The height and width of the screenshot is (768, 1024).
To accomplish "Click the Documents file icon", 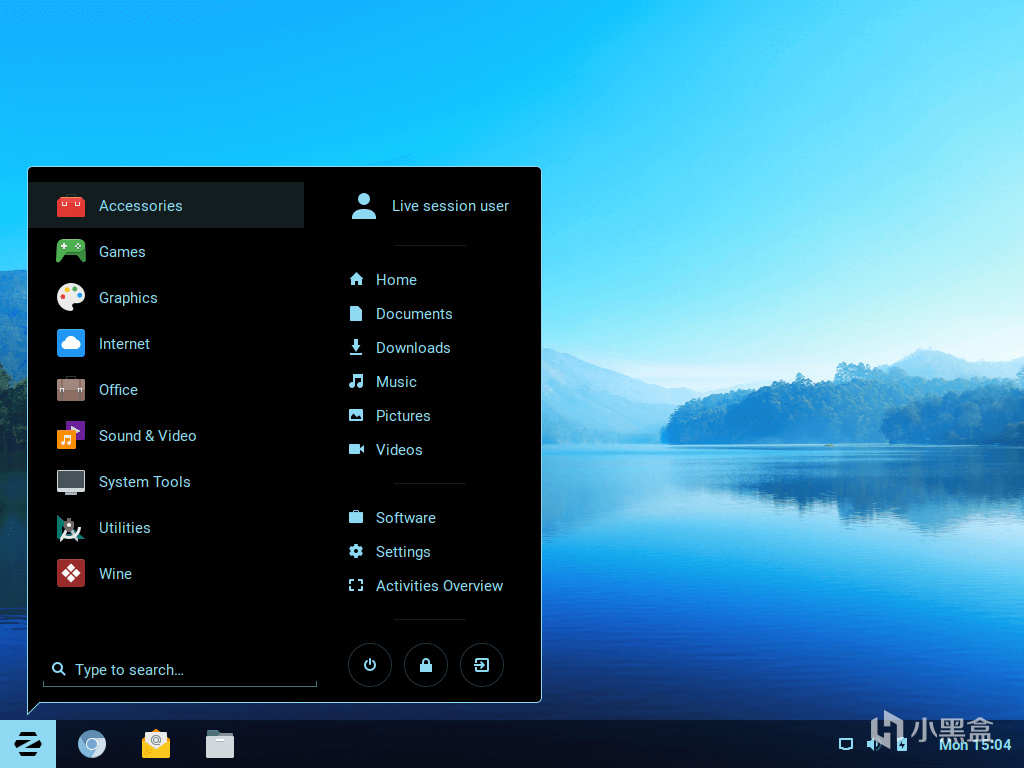I will coord(356,313).
